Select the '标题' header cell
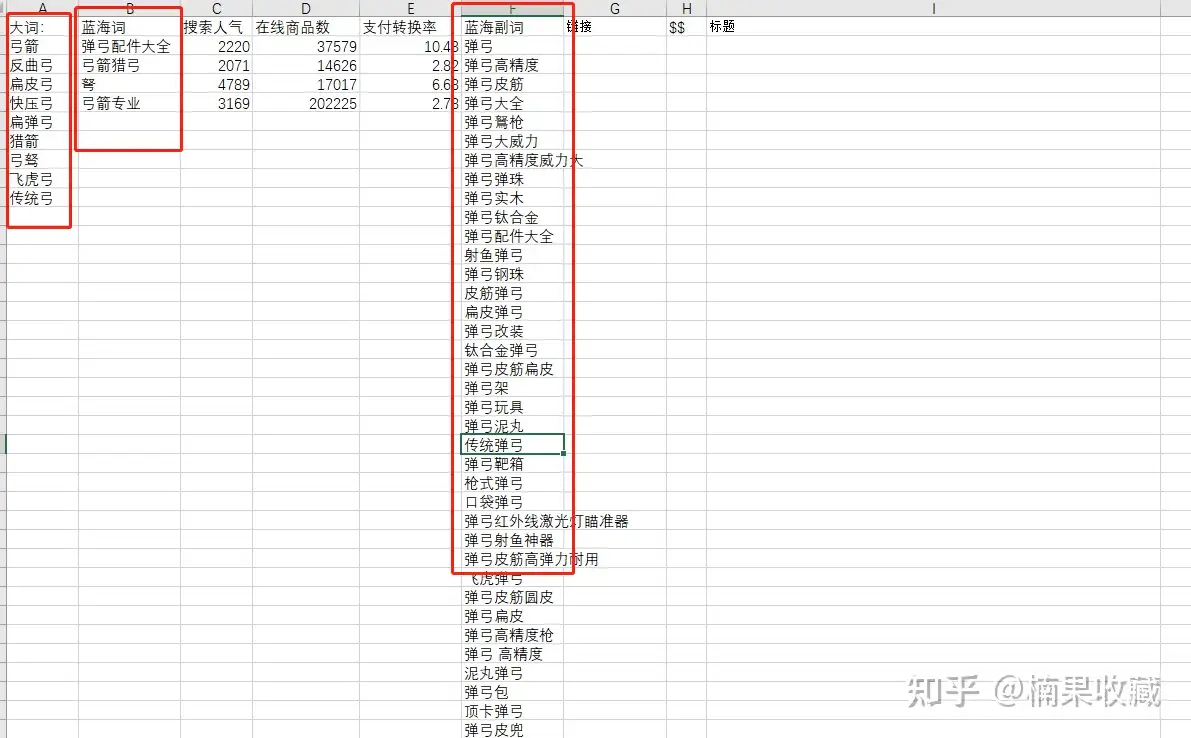Screen dimensions: 1191x738 click(x=934, y=27)
